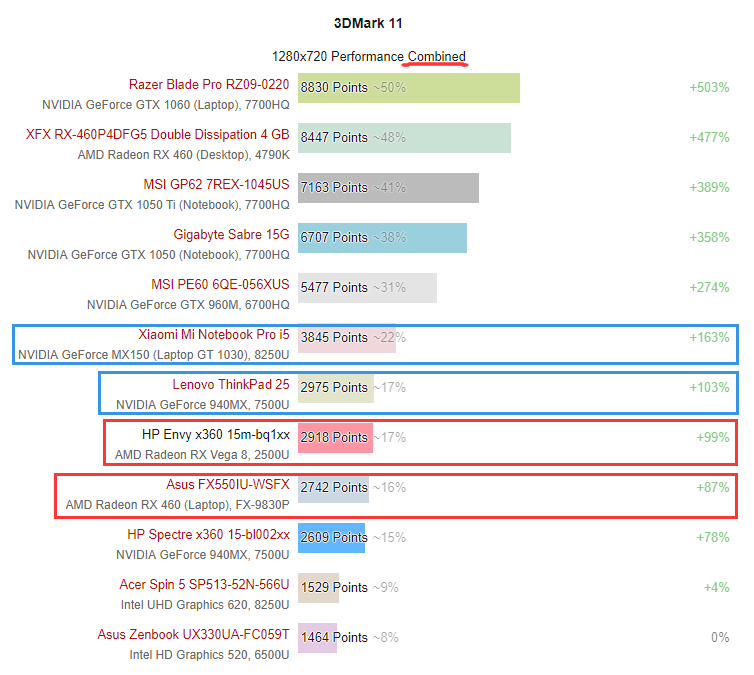Open the Acer Spin 5 SP513-52N-566U link
The image size is (754, 675).
[204, 585]
